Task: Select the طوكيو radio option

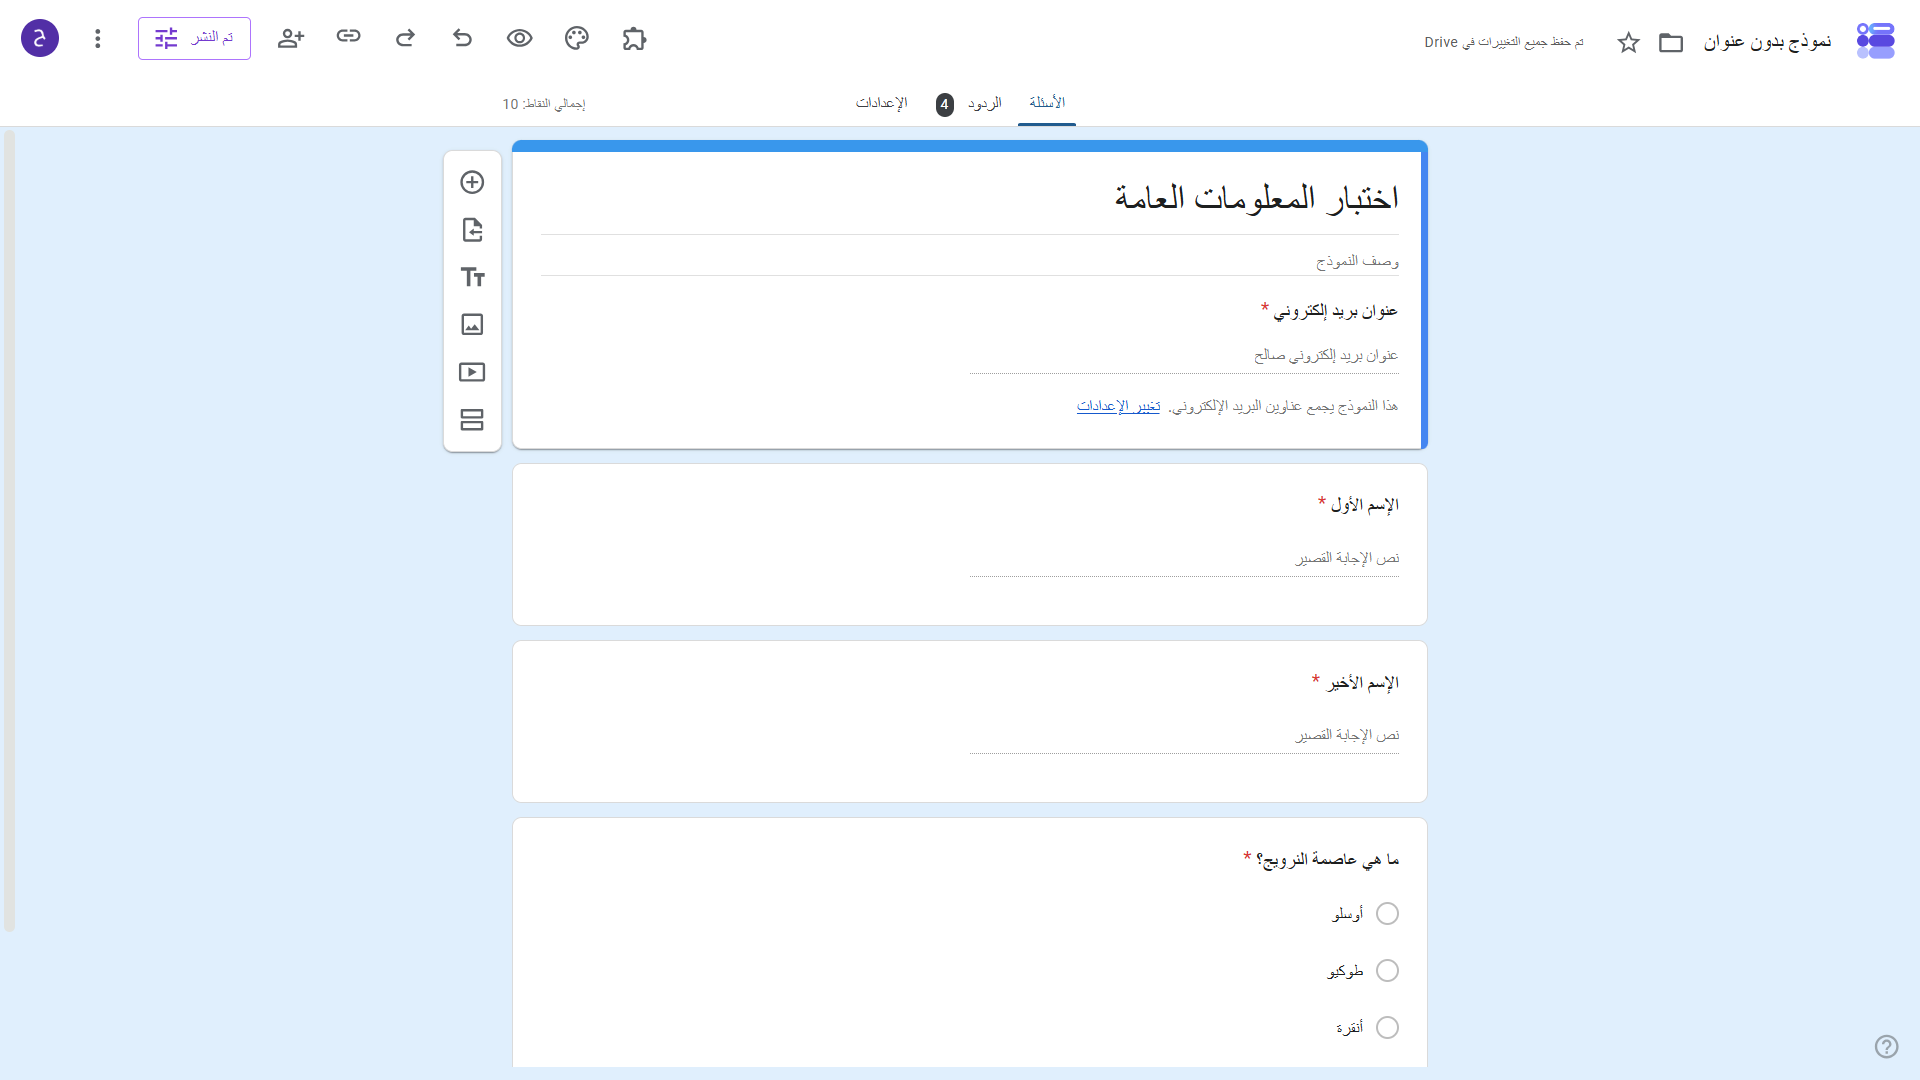Action: [1387, 970]
